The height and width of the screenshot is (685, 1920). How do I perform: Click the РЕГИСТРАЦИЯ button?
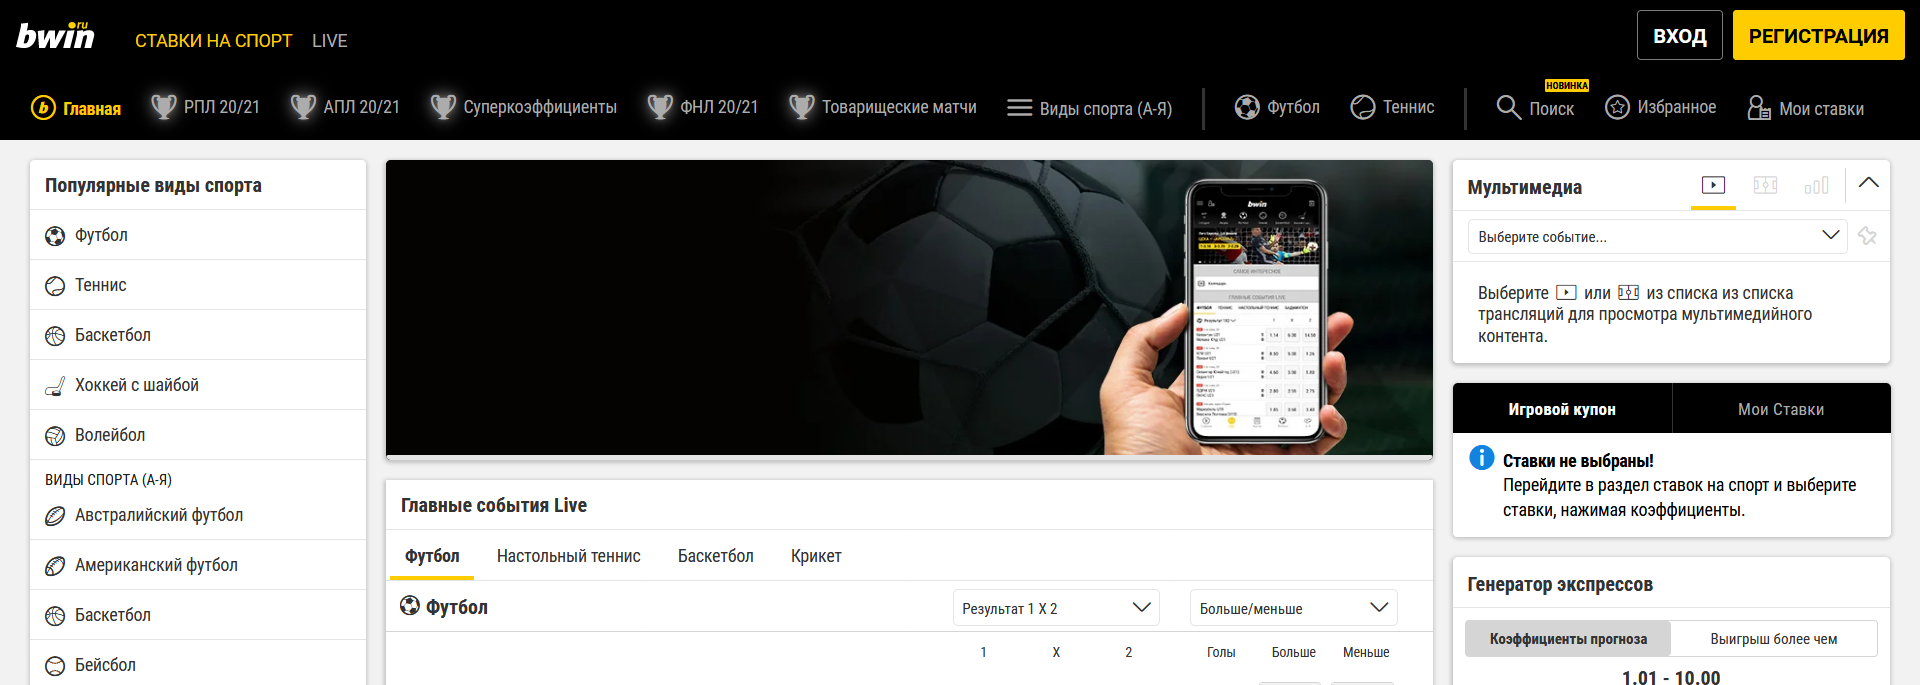coord(1818,36)
